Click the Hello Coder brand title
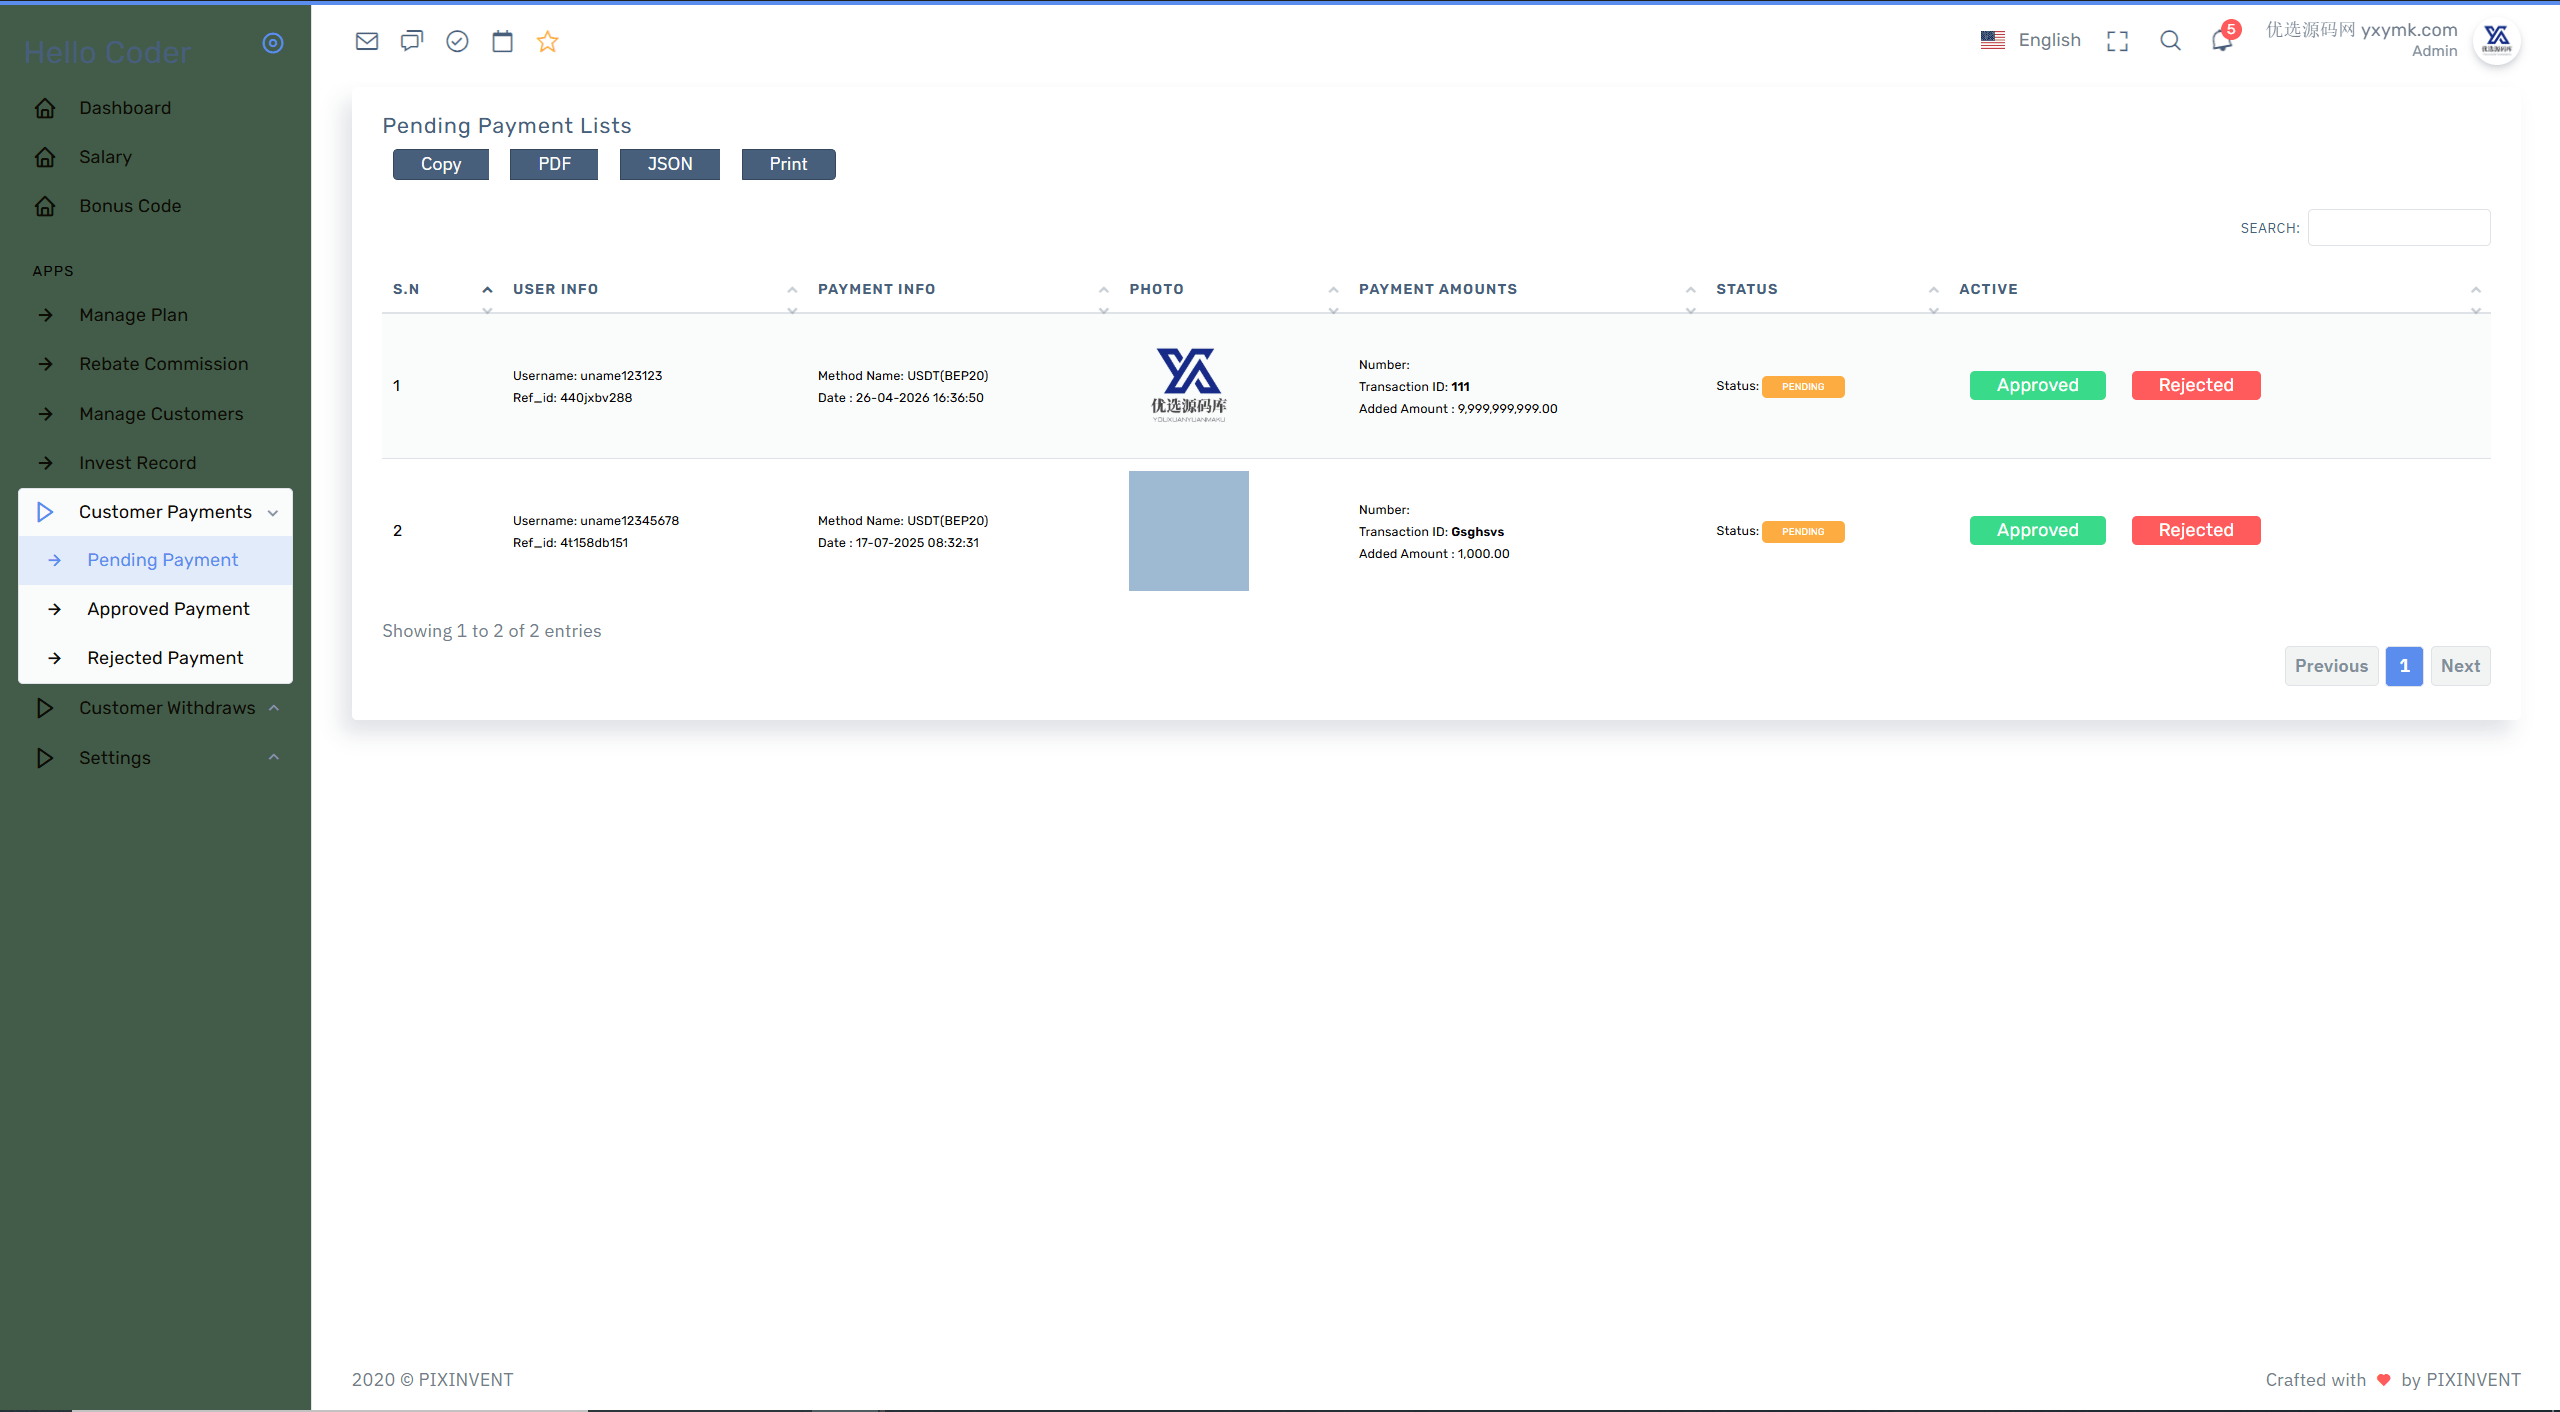 point(108,52)
